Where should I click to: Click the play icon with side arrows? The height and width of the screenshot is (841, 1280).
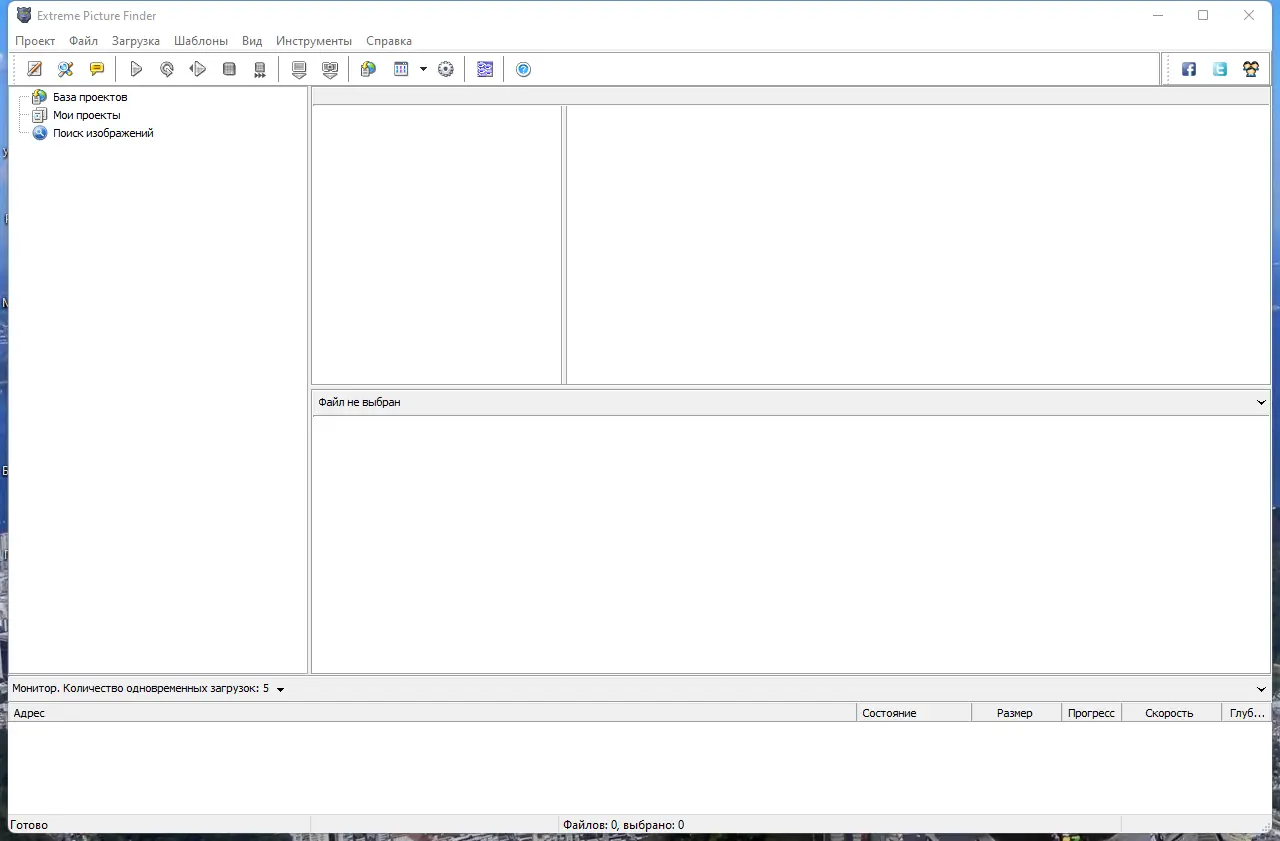[x=198, y=69]
